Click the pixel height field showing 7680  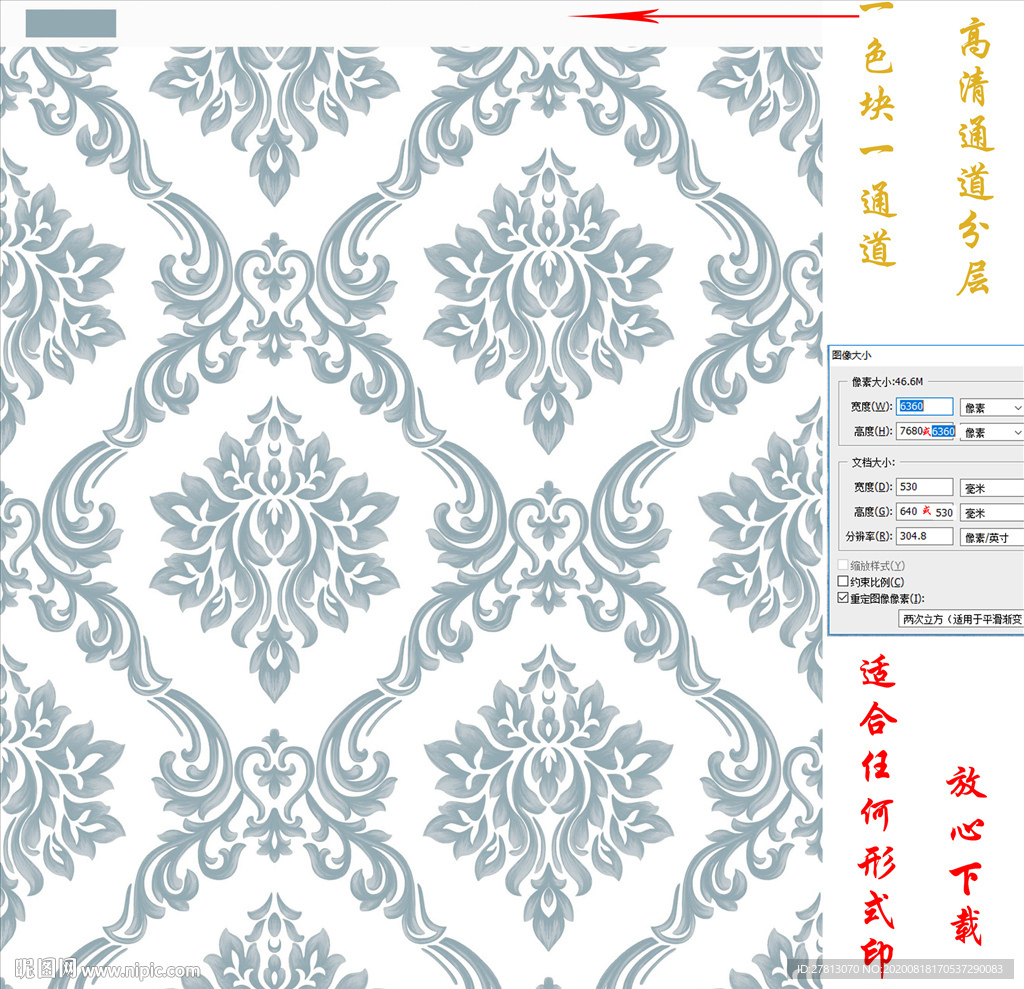(925, 431)
